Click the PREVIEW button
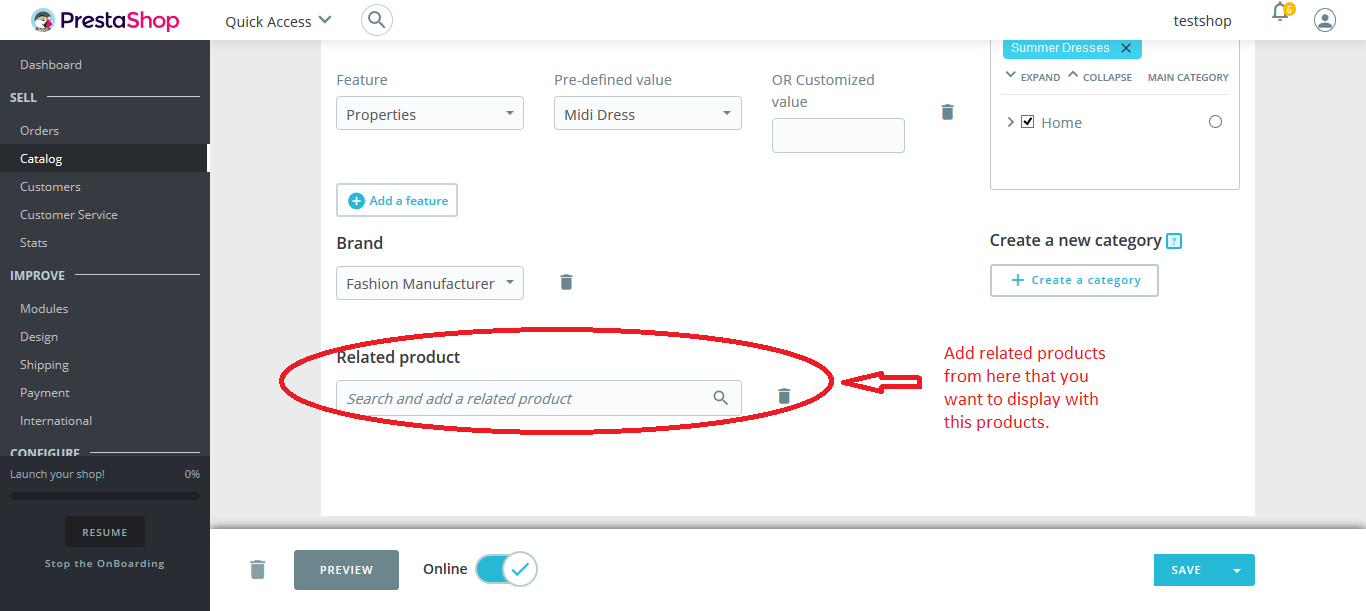This screenshot has width=1366, height=611. pos(346,570)
